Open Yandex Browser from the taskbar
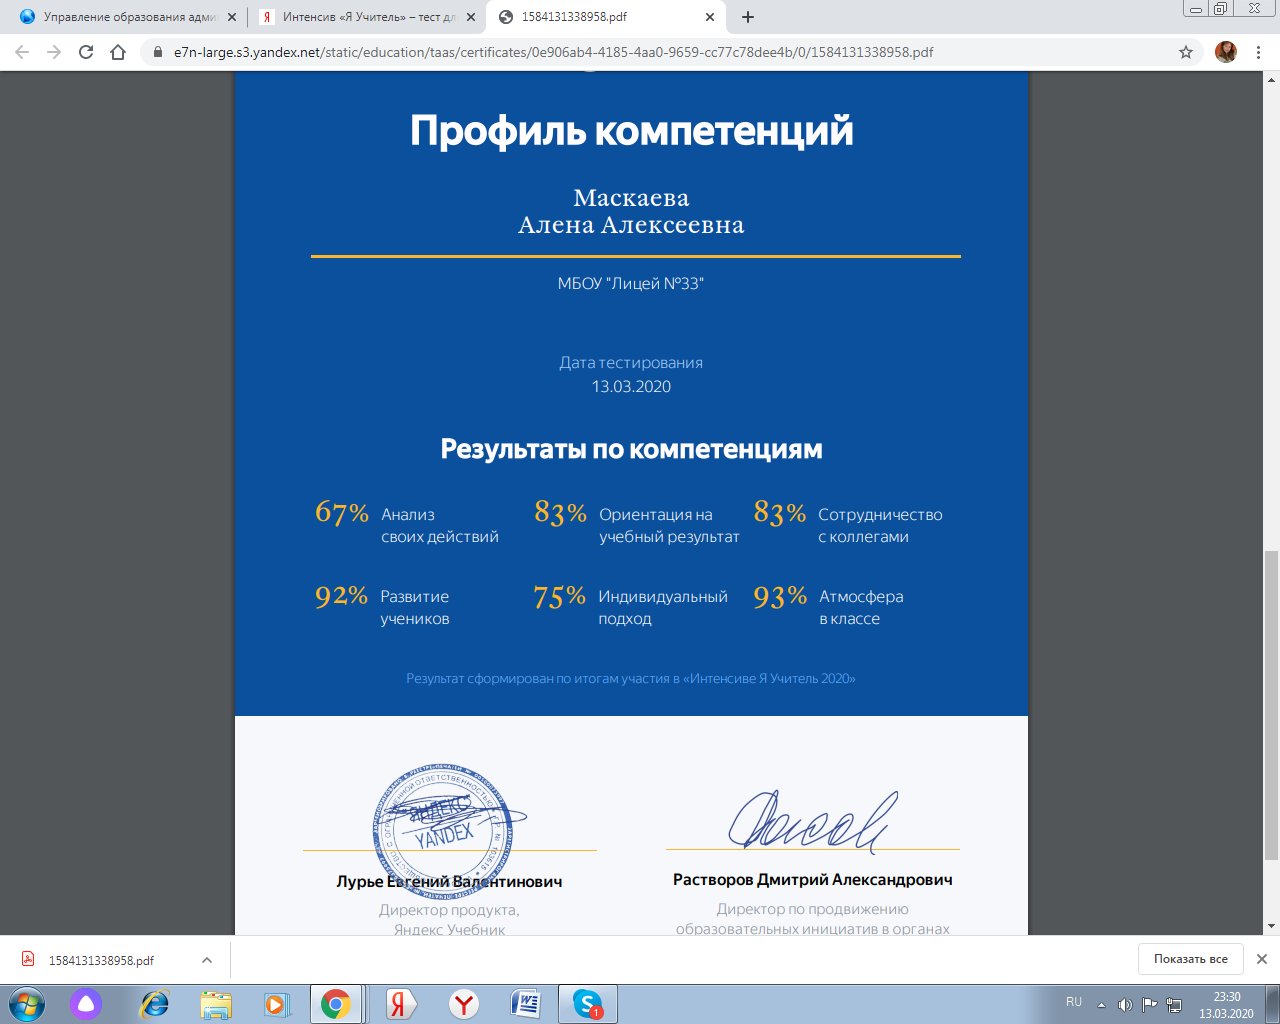The image size is (1280, 1024). [x=463, y=1004]
